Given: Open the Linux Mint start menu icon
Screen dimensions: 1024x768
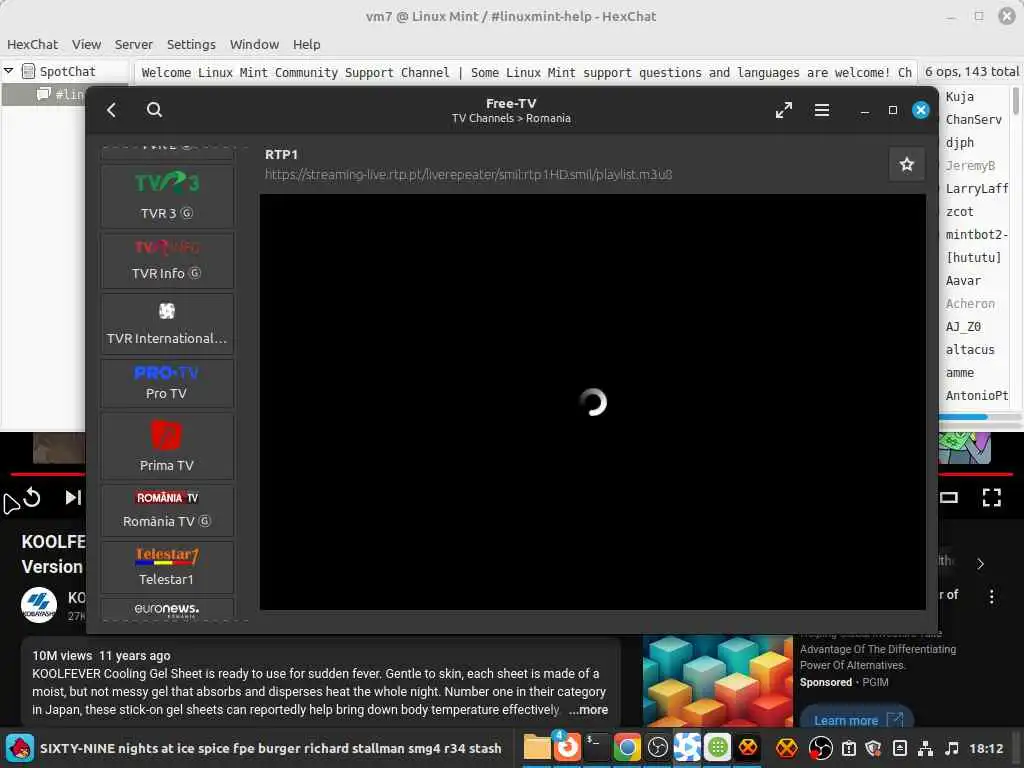Looking at the screenshot, I should [20, 748].
